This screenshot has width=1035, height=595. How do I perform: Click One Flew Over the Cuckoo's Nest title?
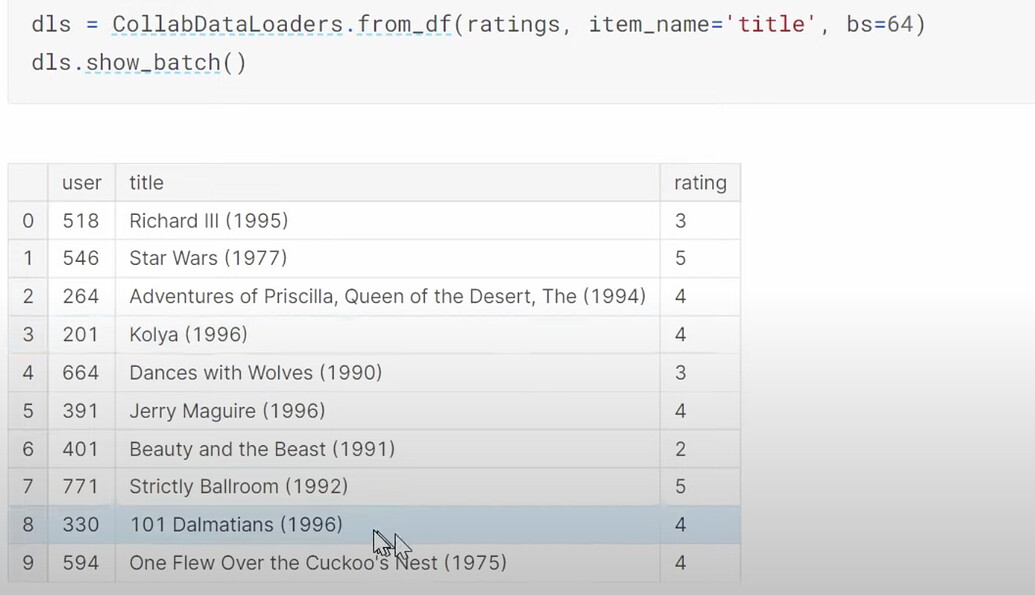317,563
